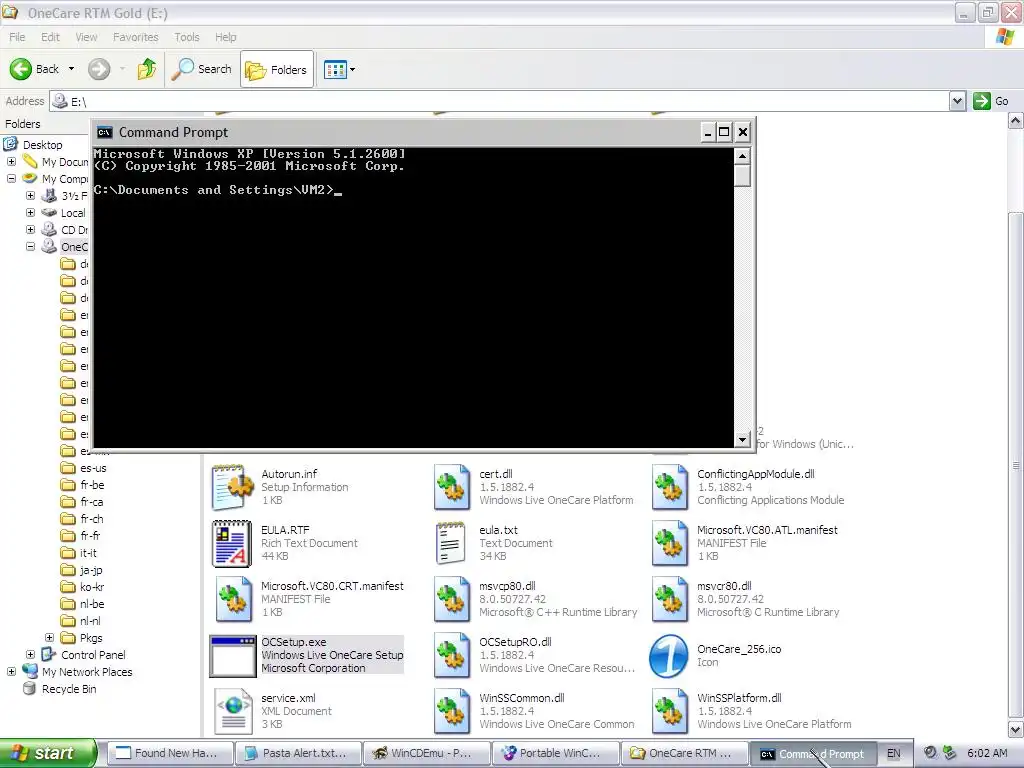Open the Command Prompt system menu icon
The width and height of the screenshot is (1024, 768).
(x=104, y=133)
